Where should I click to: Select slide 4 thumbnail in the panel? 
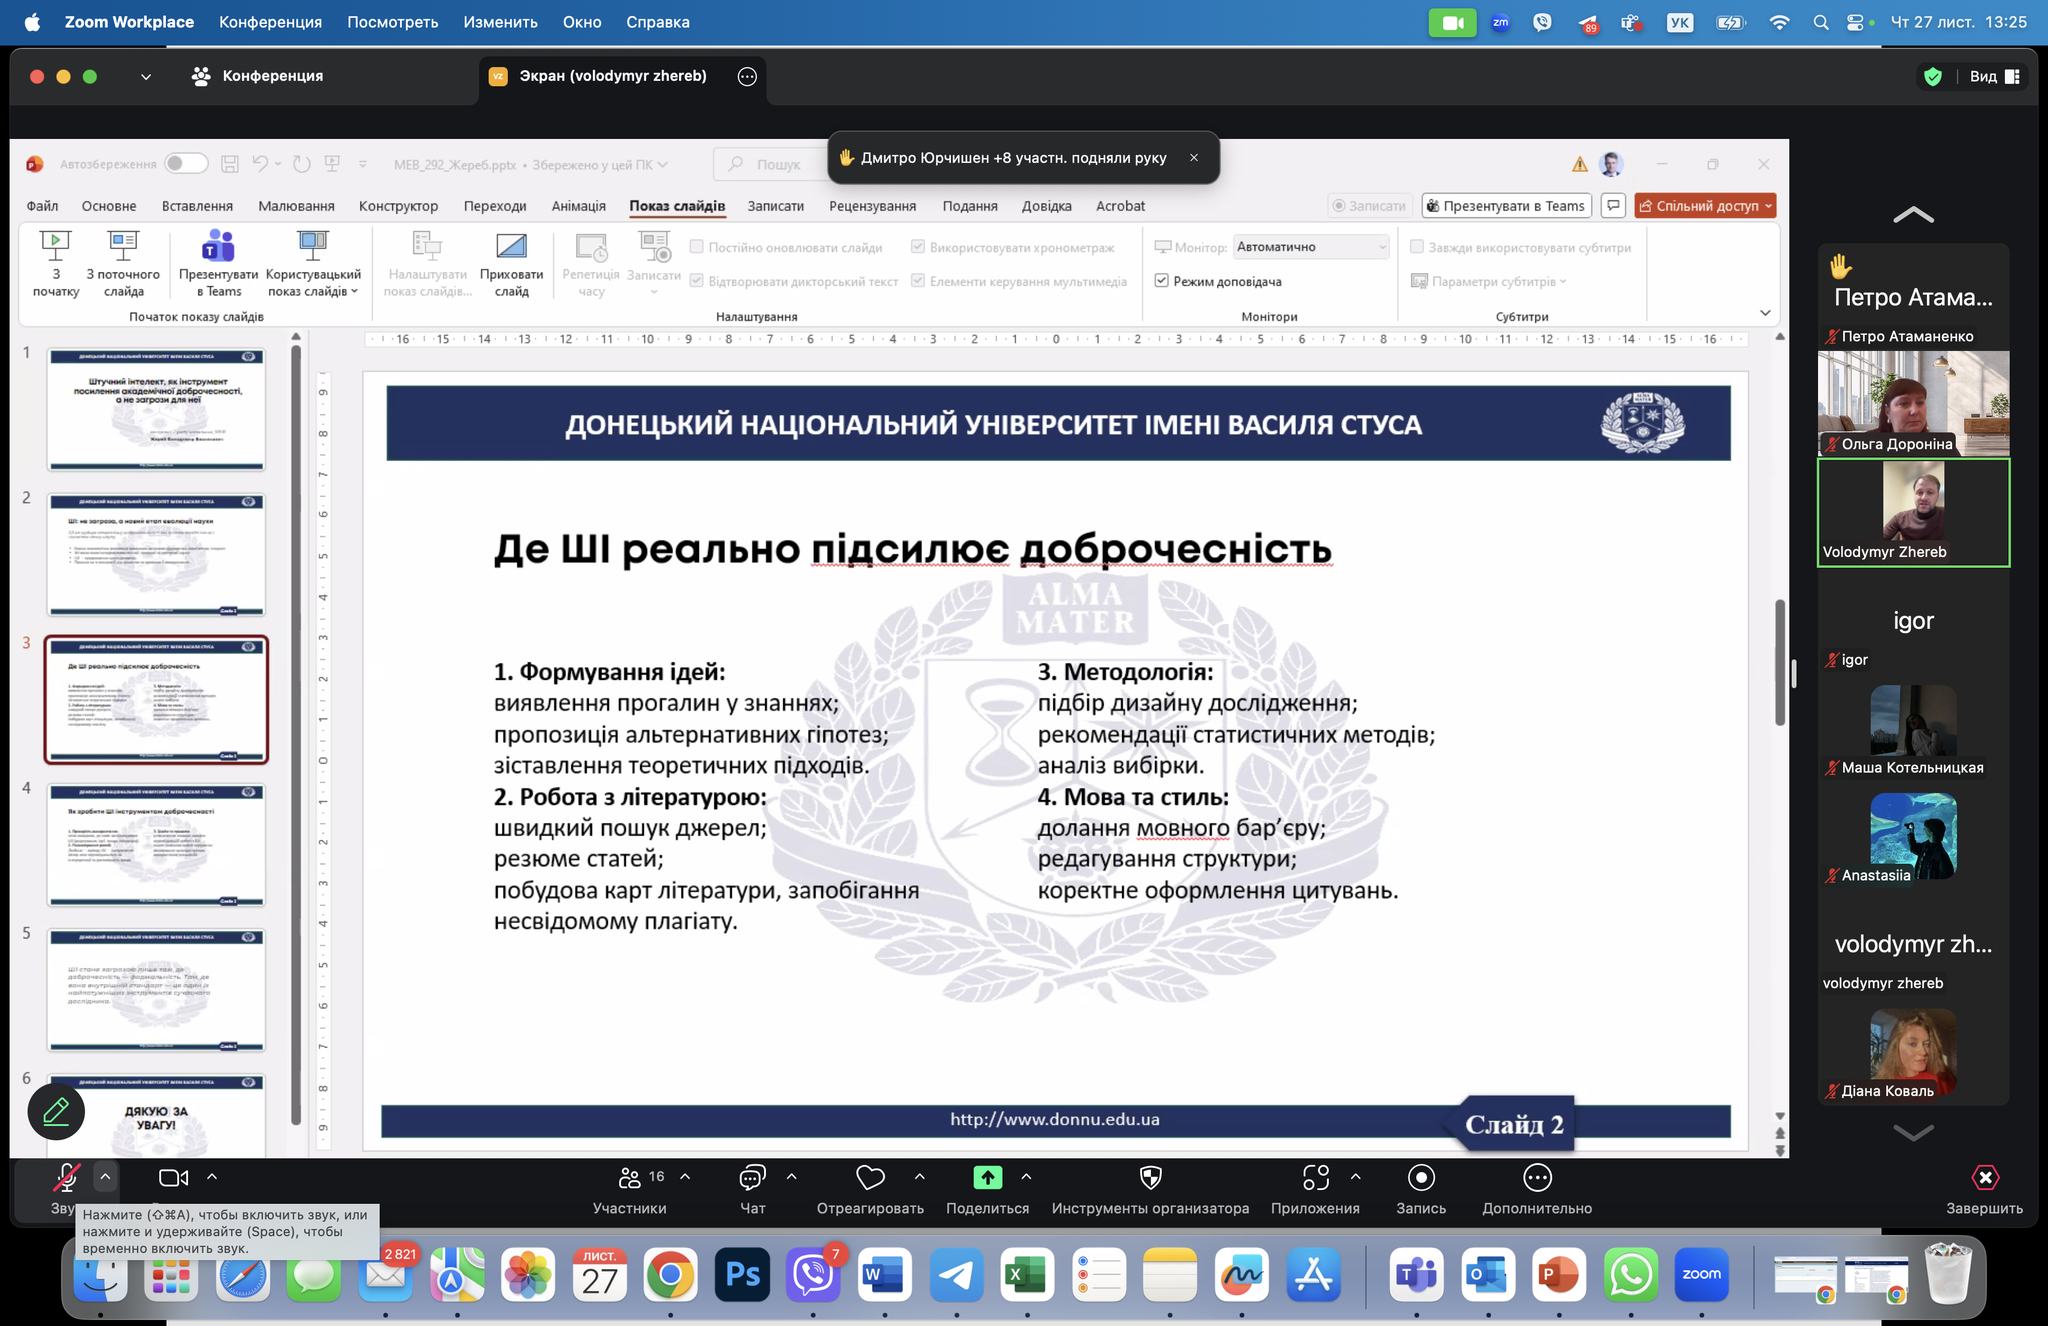coord(156,845)
